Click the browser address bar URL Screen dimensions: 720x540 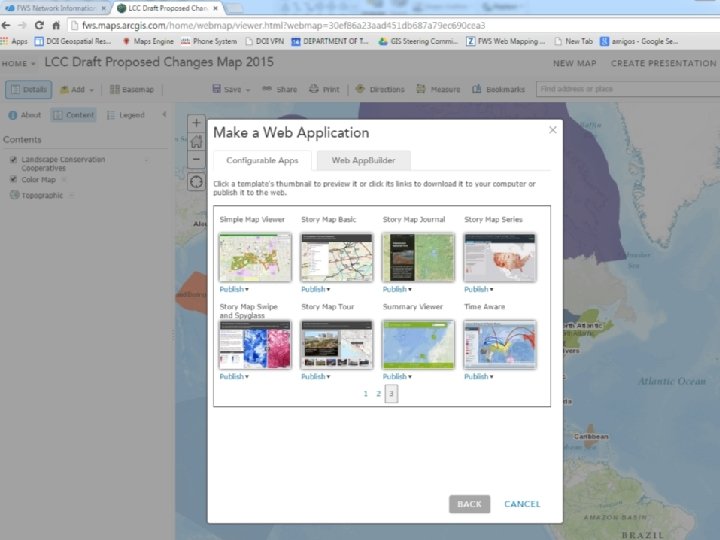tap(283, 25)
